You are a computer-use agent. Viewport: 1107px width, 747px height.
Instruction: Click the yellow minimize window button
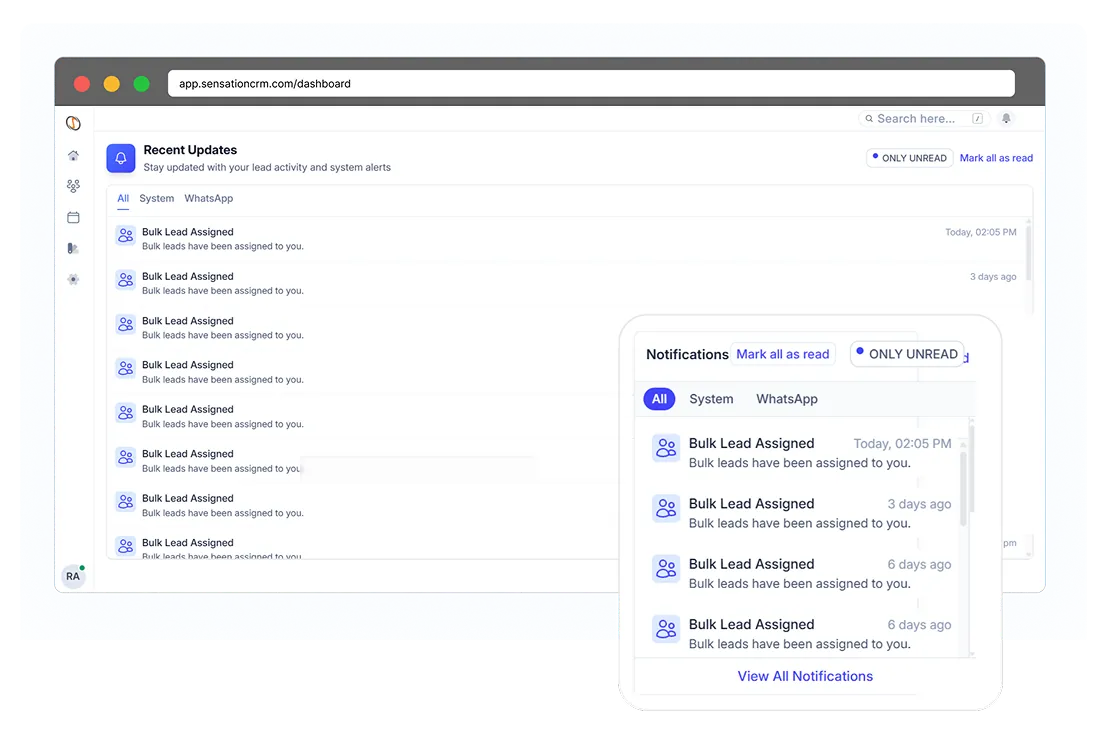pos(112,84)
